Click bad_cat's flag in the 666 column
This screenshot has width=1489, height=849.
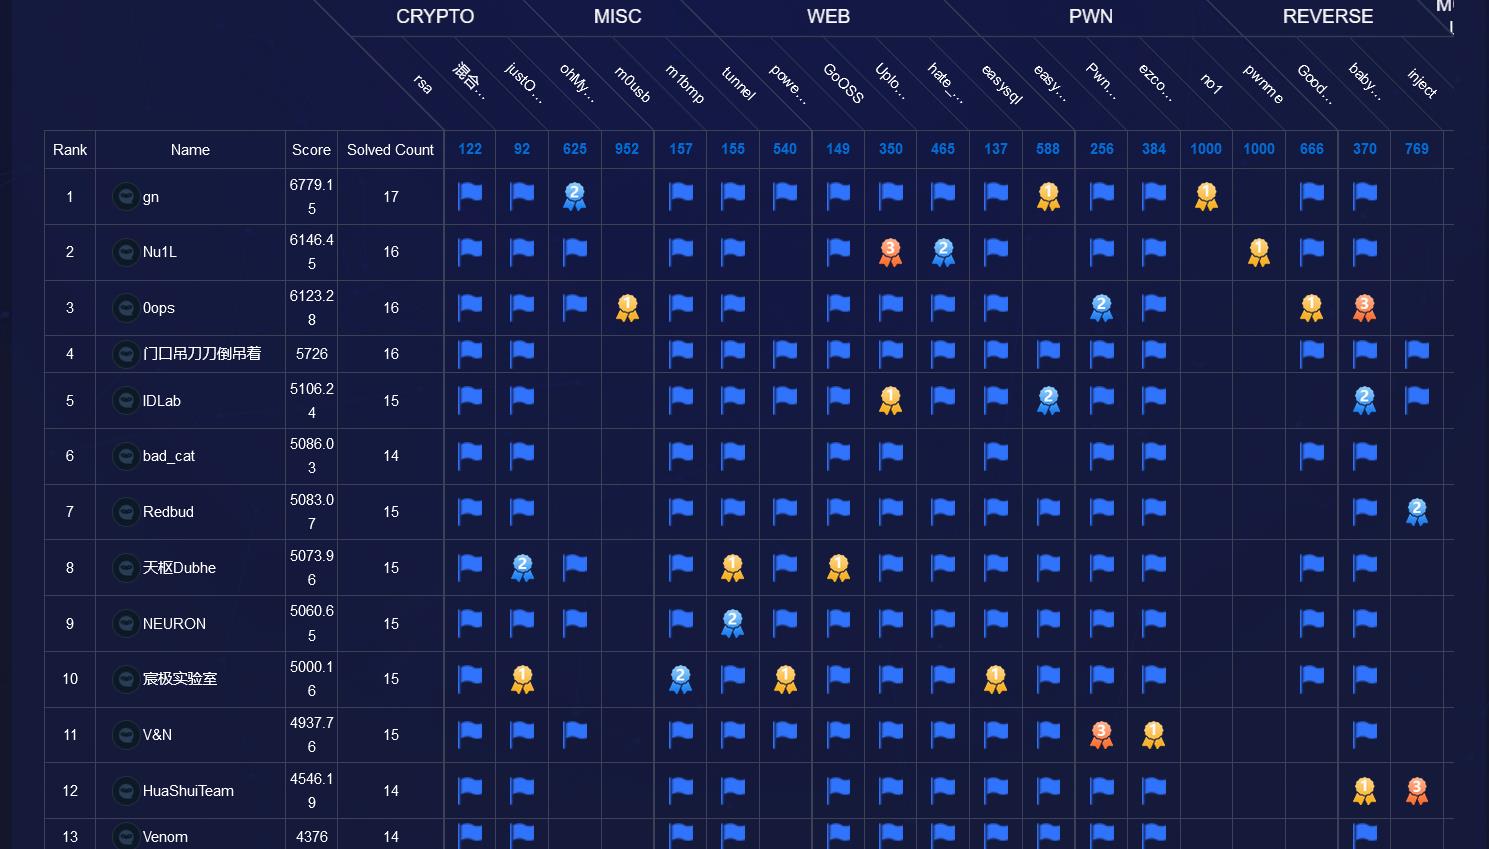(x=1312, y=455)
